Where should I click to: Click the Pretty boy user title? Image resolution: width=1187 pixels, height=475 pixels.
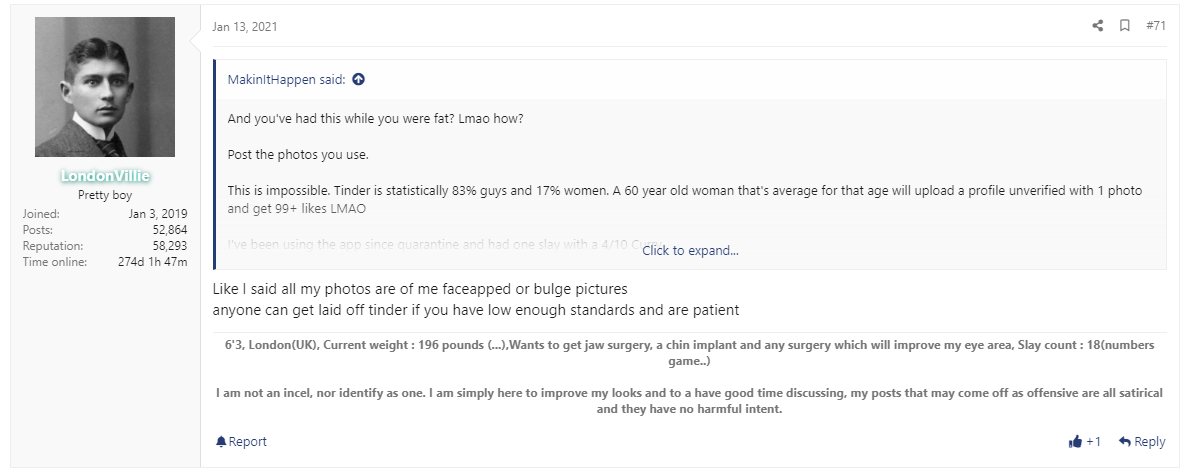[105, 195]
